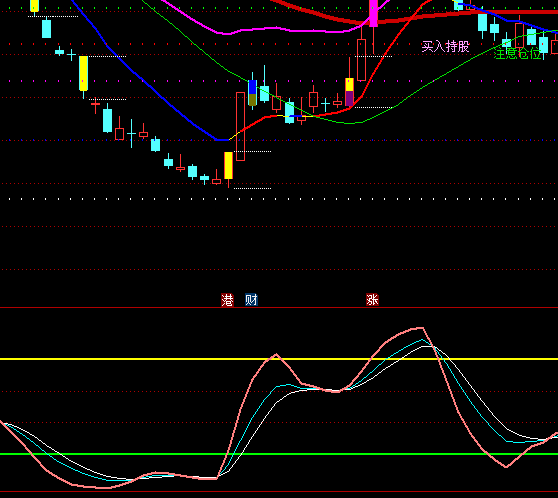558x498 pixels.
Task: Click the white dotted horizontal gridline
Action: [279, 199]
